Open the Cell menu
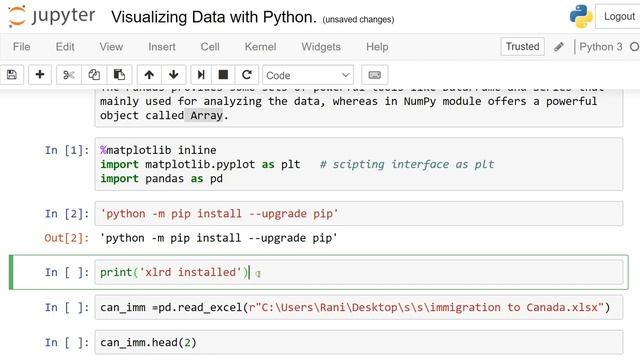 click(210, 47)
